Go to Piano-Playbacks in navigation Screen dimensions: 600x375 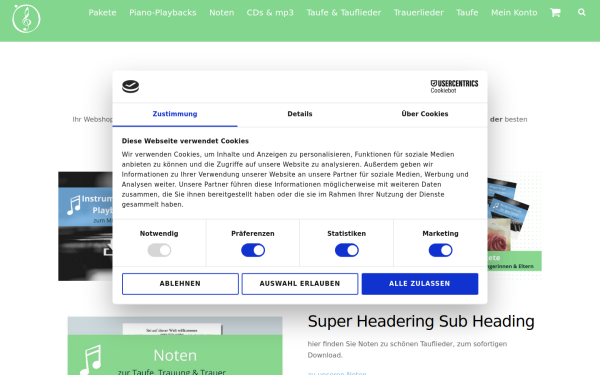163,13
